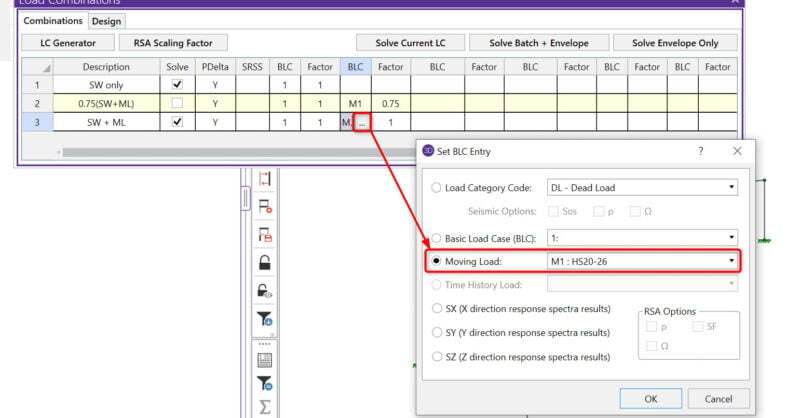The image size is (800, 418).
Task: Enable Solve checkbox for 0.75(SW+ML) row
Action: 178,103
